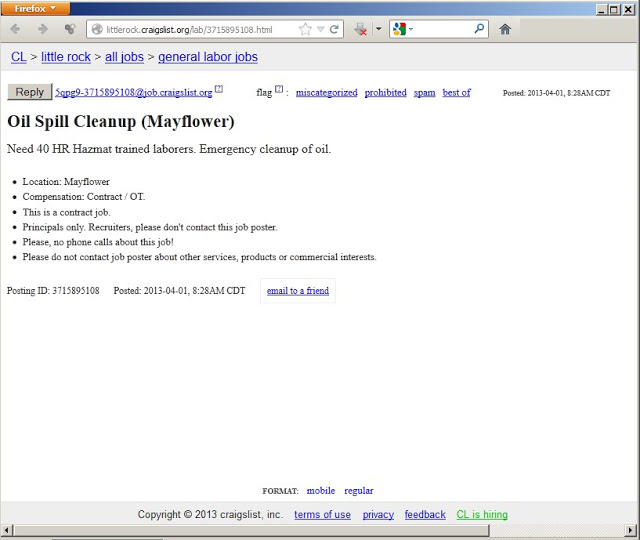Viewport: 640px width, 540px height.
Task: Open the little rock breadcrumb link
Action: (x=66, y=57)
